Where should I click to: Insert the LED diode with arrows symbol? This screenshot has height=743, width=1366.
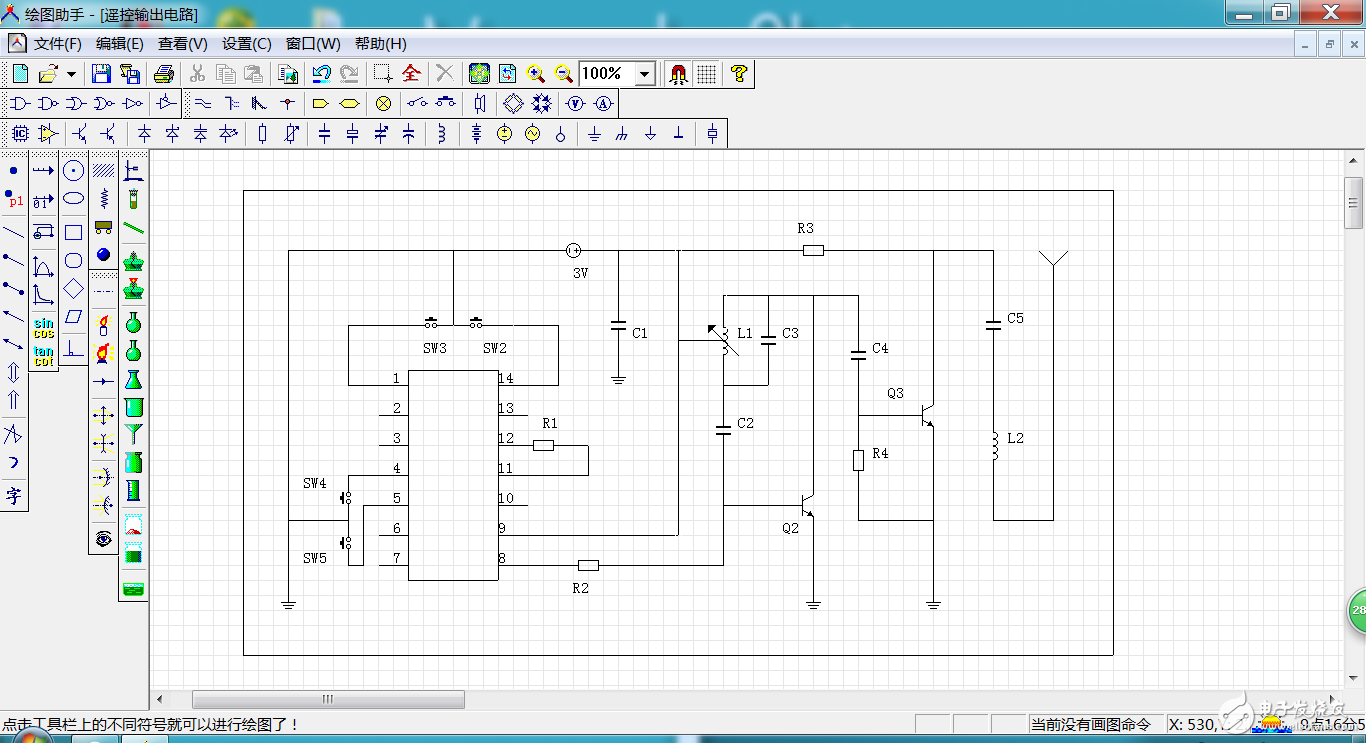[229, 133]
